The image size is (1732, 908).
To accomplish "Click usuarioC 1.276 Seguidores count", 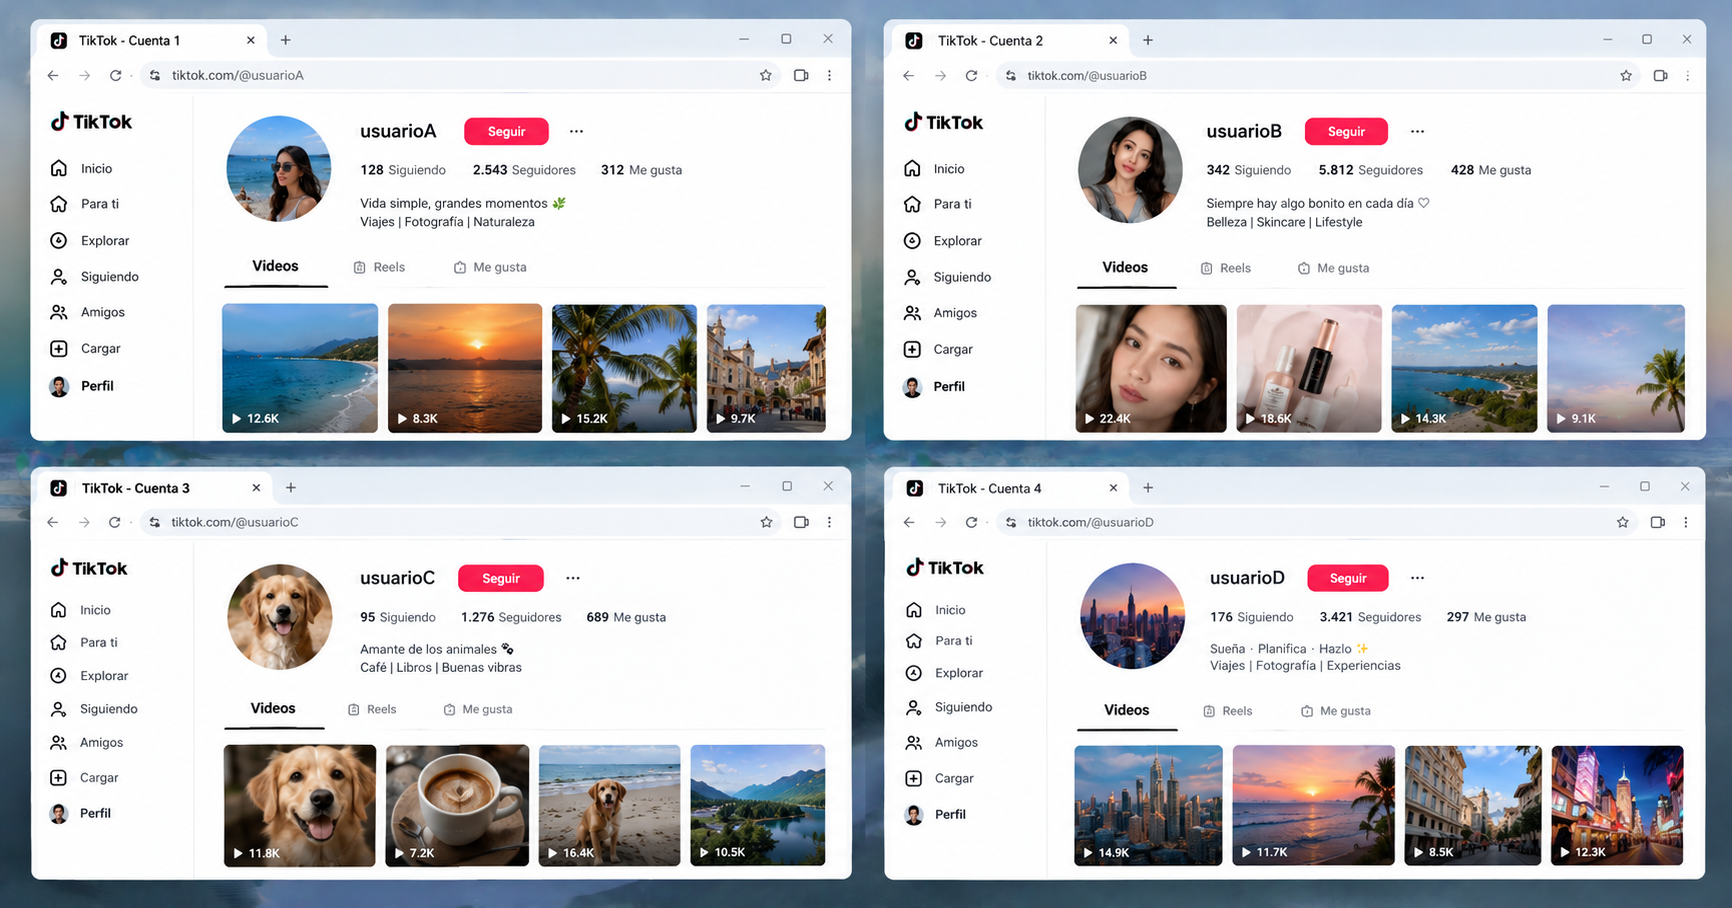I will point(511,617).
